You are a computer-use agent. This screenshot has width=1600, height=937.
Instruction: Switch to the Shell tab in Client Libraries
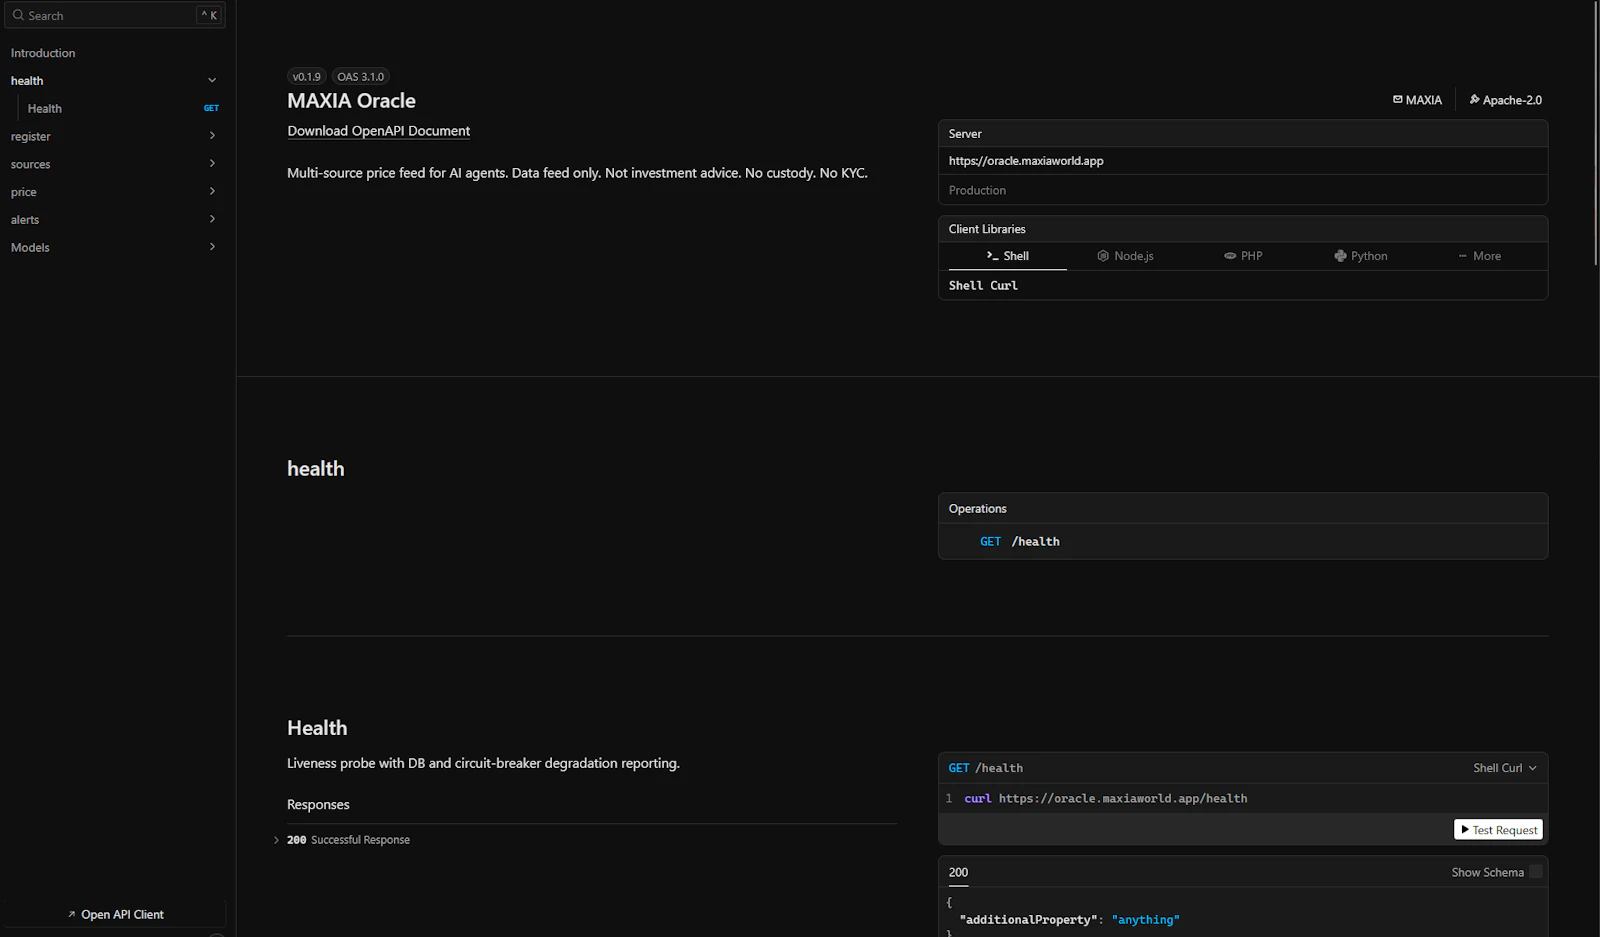1013,256
